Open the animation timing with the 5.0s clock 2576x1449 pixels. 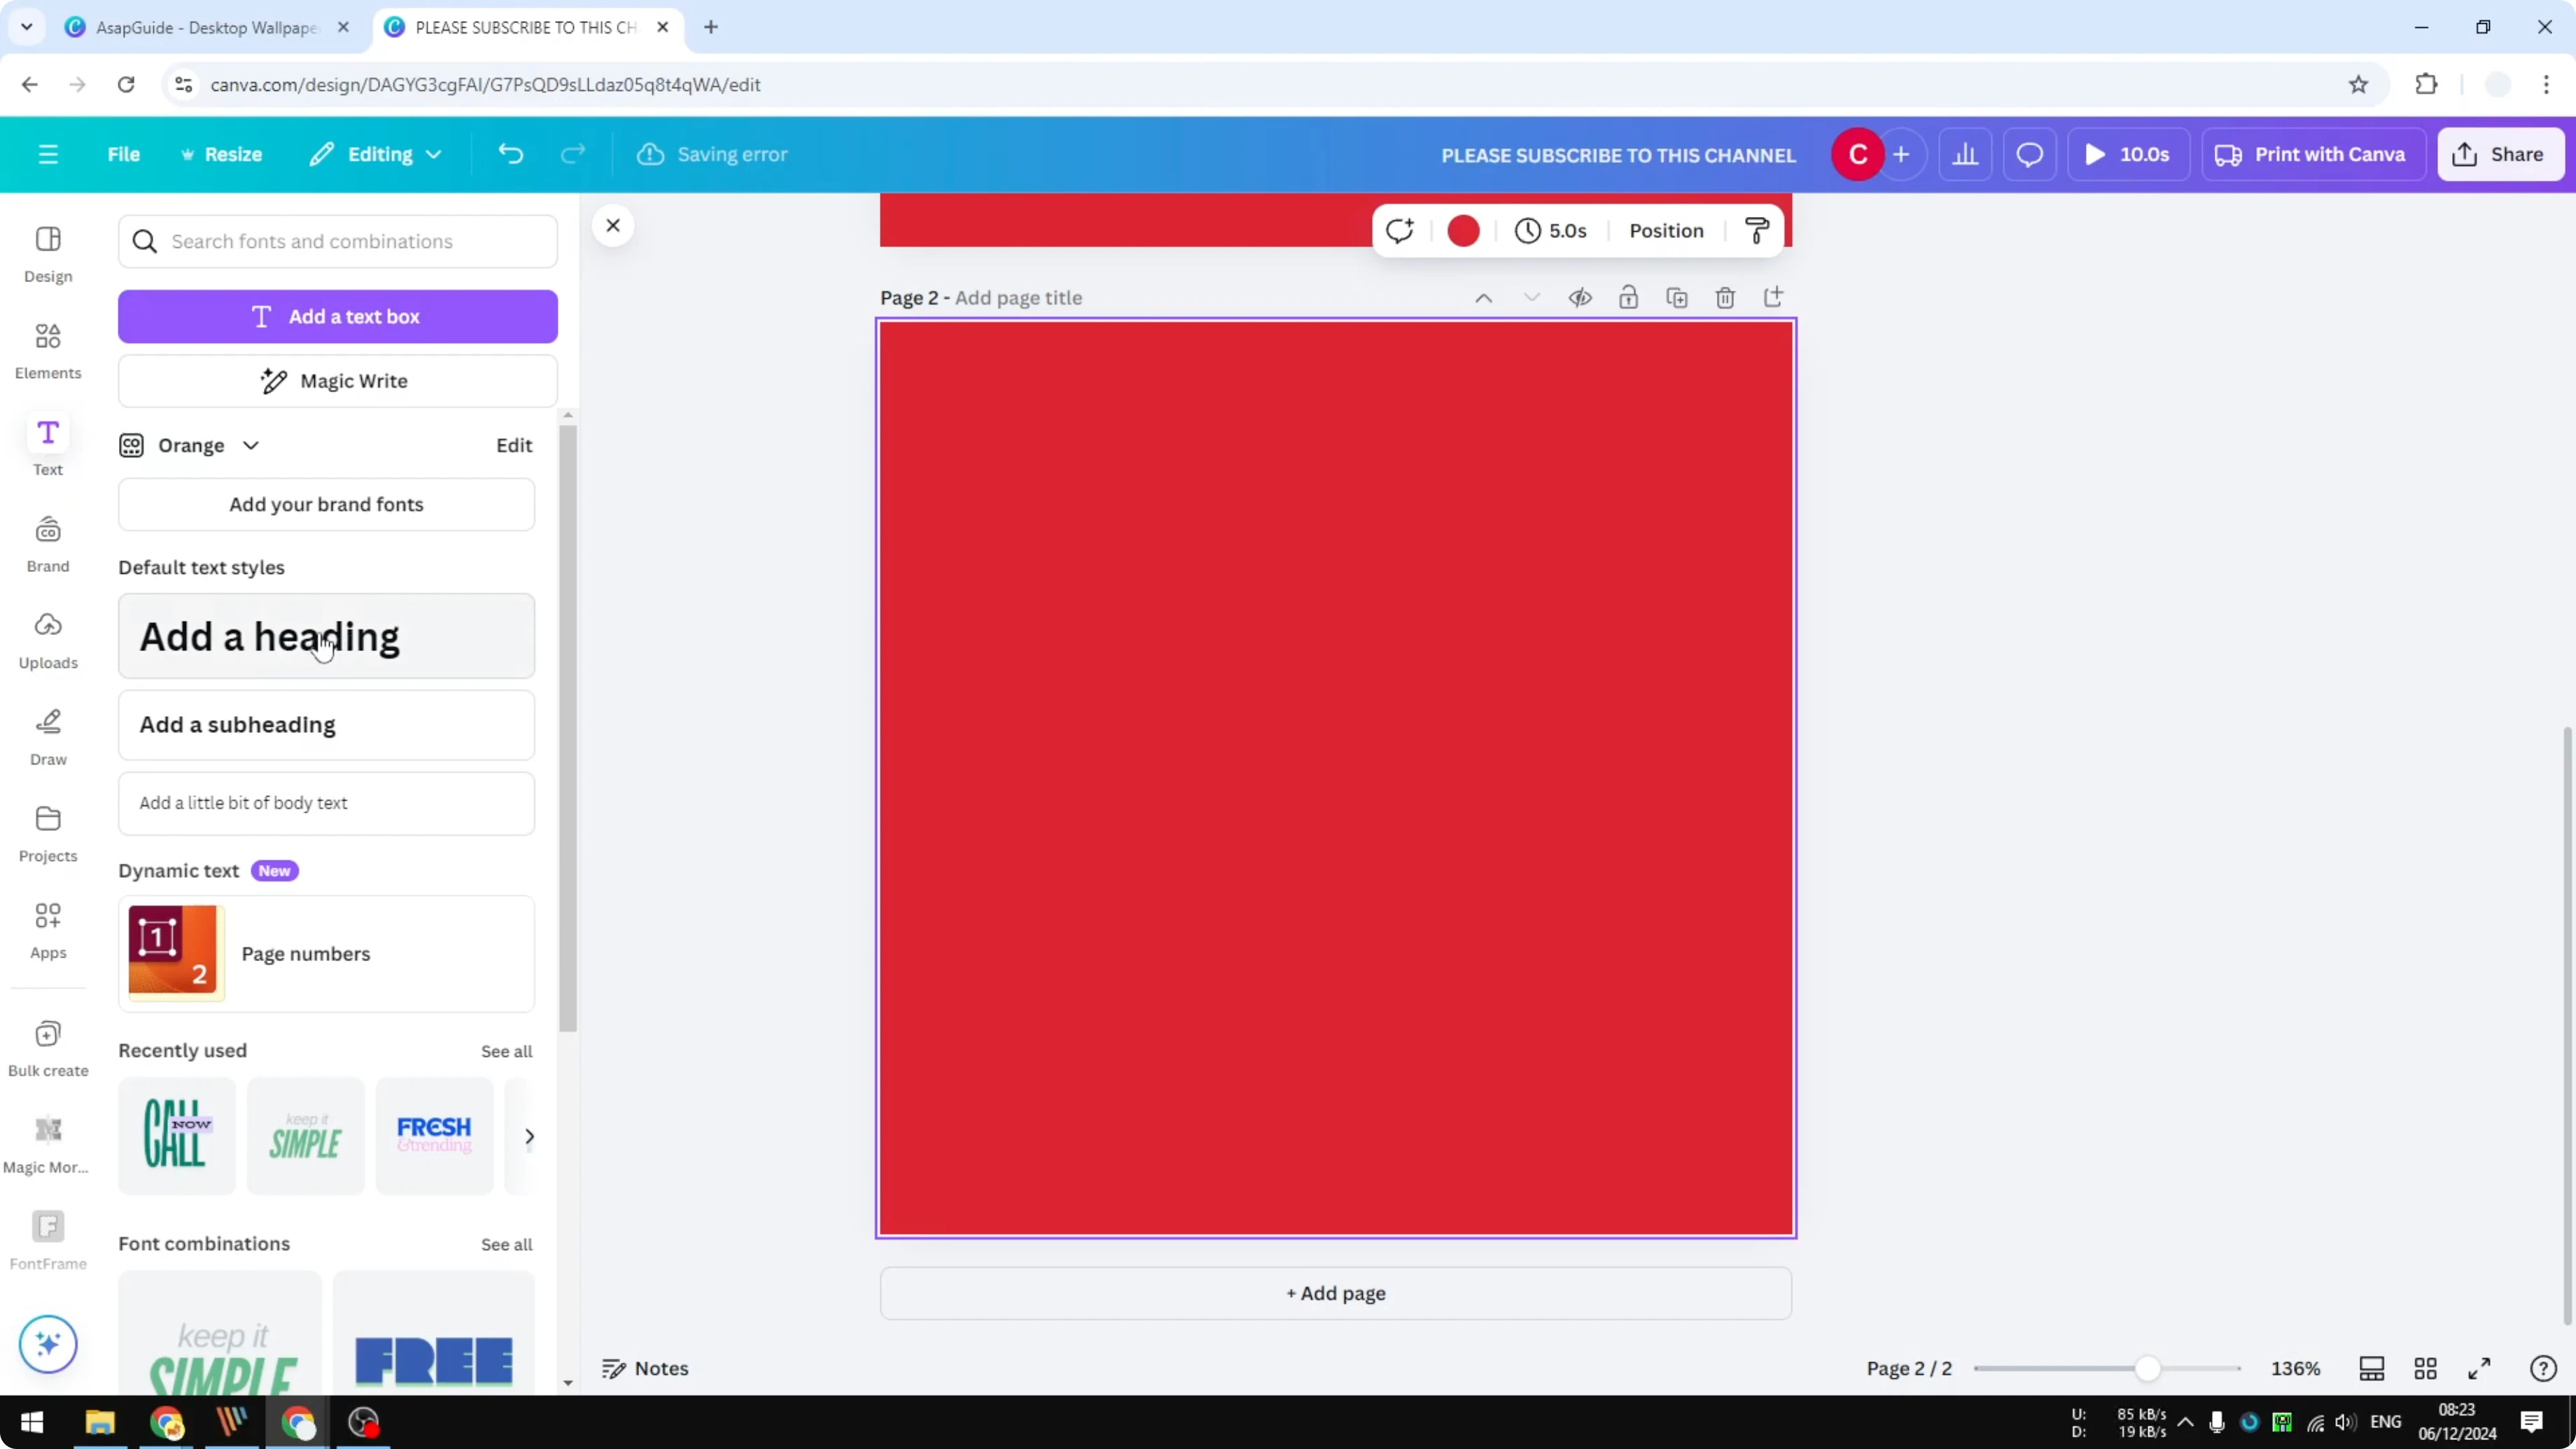pyautogui.click(x=1551, y=230)
